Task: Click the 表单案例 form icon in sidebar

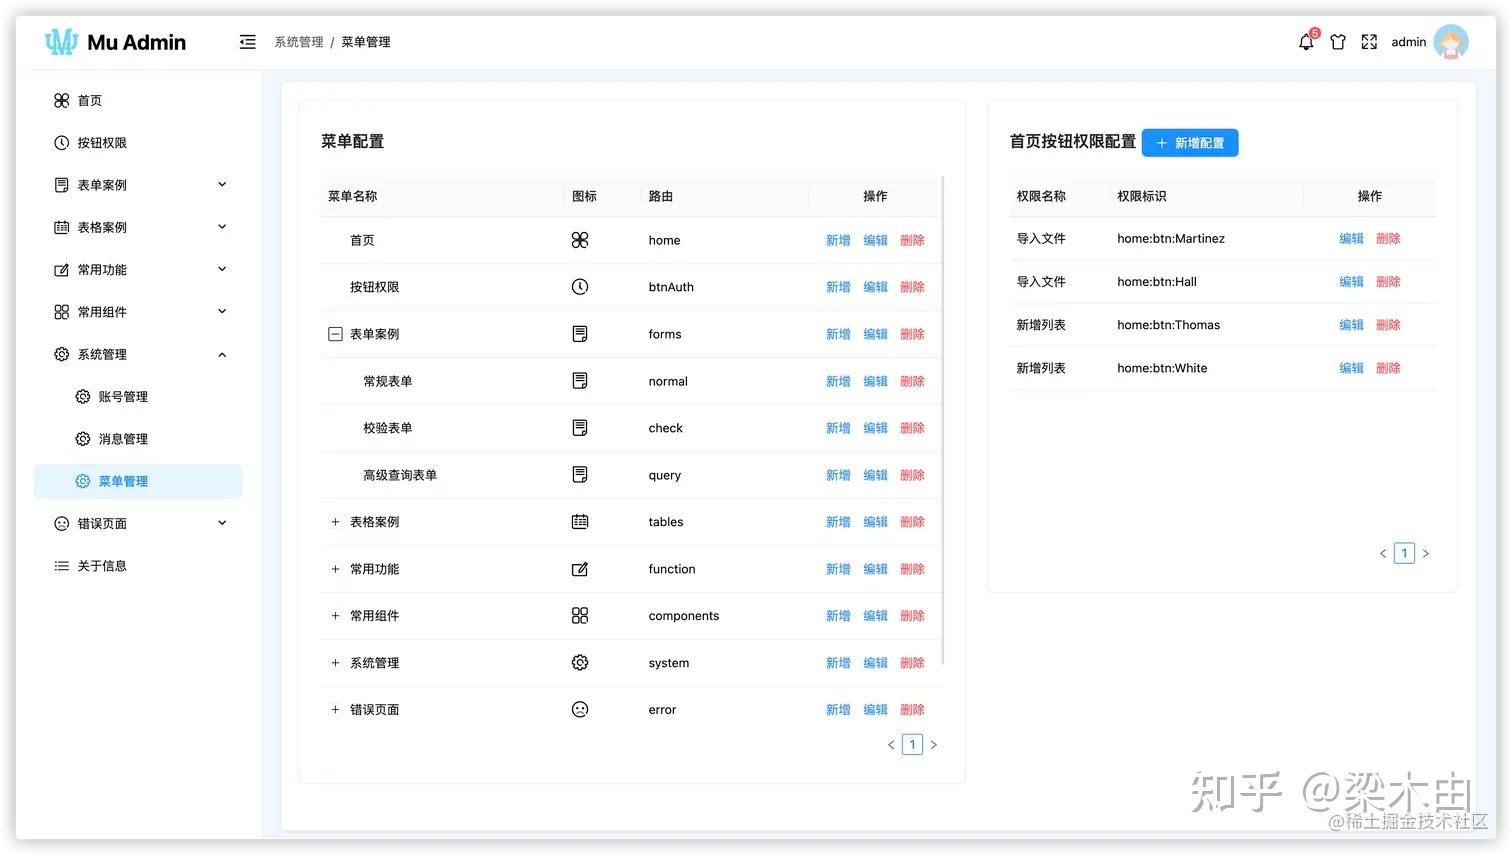Action: pyautogui.click(x=60, y=184)
